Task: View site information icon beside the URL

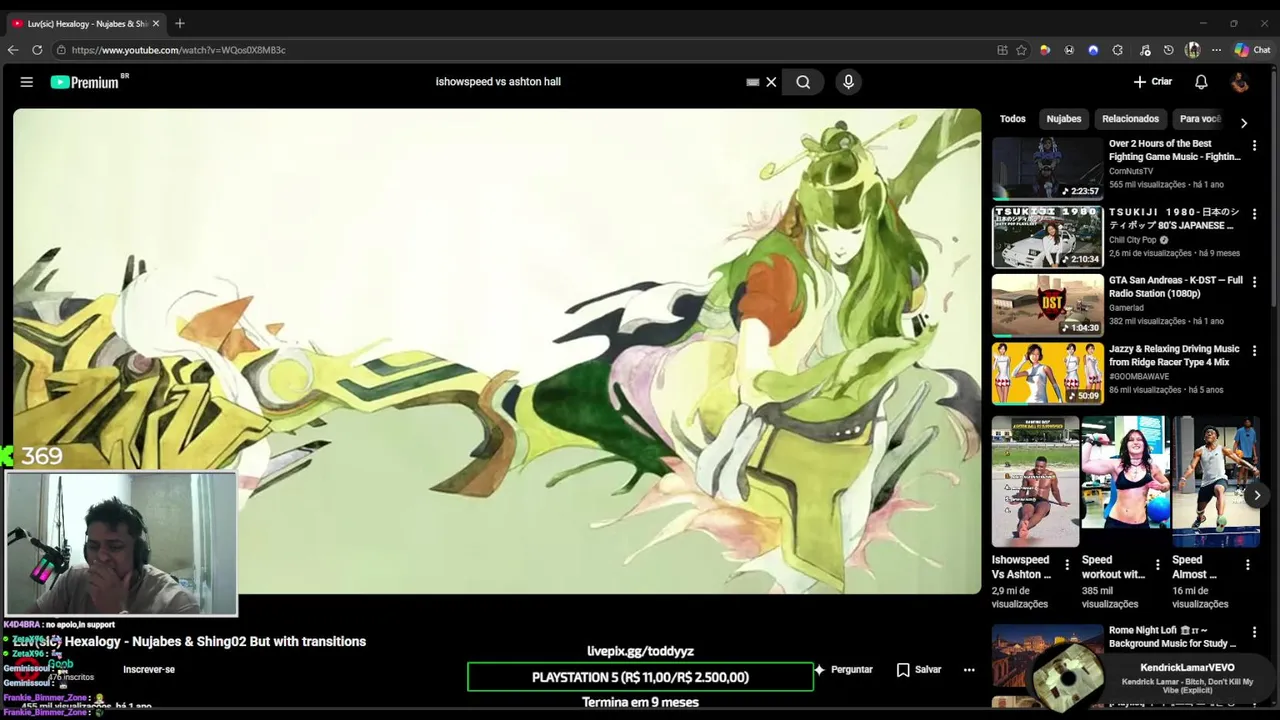Action: coord(61,50)
